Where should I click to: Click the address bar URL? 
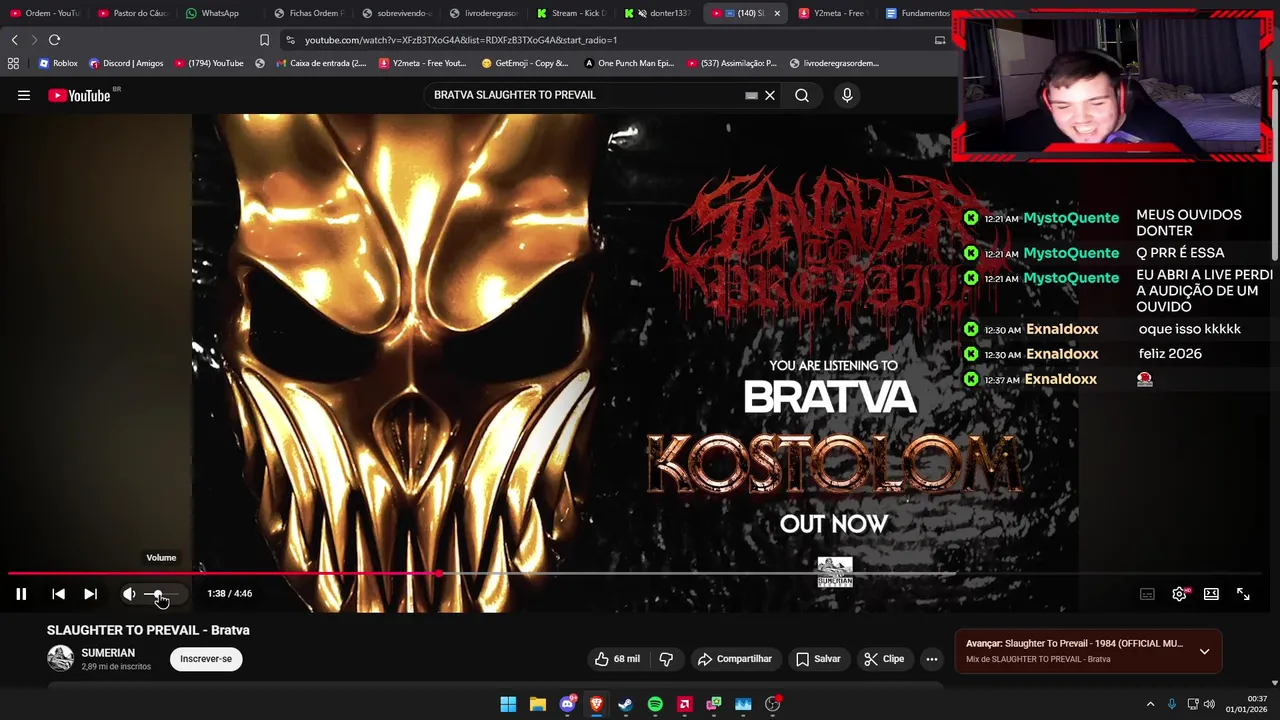click(x=461, y=40)
